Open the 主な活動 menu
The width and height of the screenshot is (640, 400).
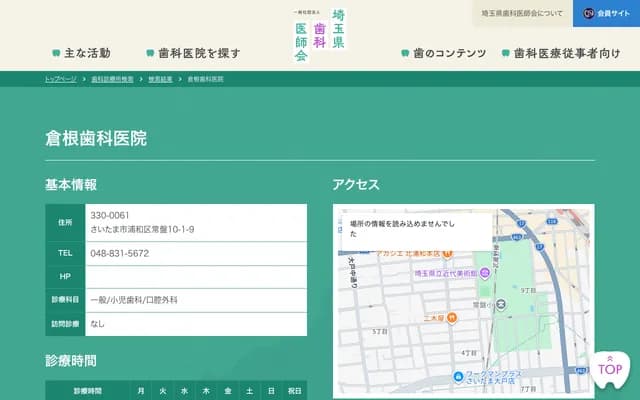click(x=82, y=53)
